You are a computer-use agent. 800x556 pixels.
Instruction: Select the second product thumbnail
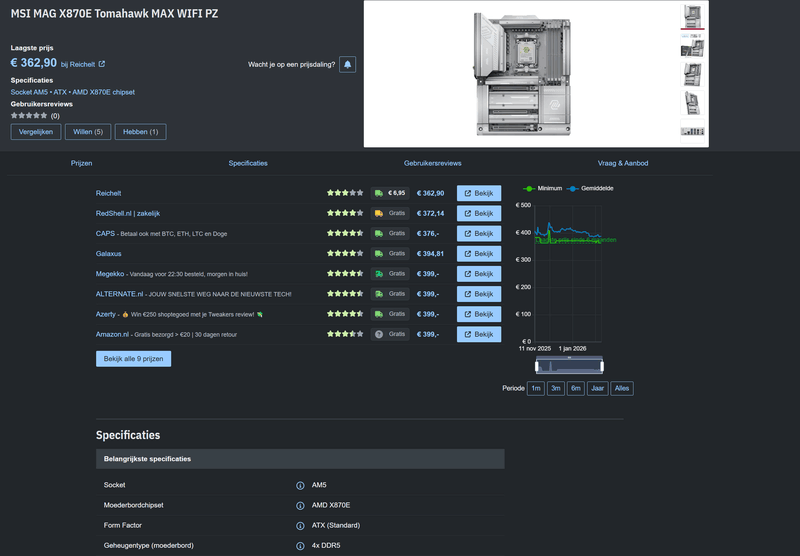point(692,46)
